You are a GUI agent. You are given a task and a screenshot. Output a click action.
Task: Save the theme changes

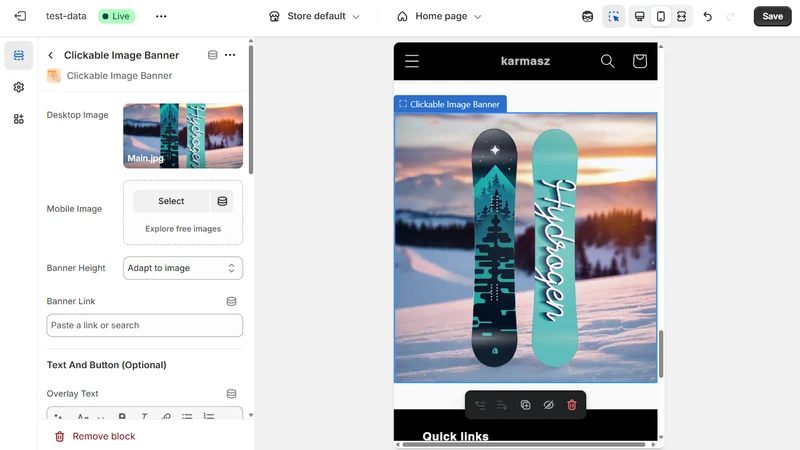pos(772,16)
